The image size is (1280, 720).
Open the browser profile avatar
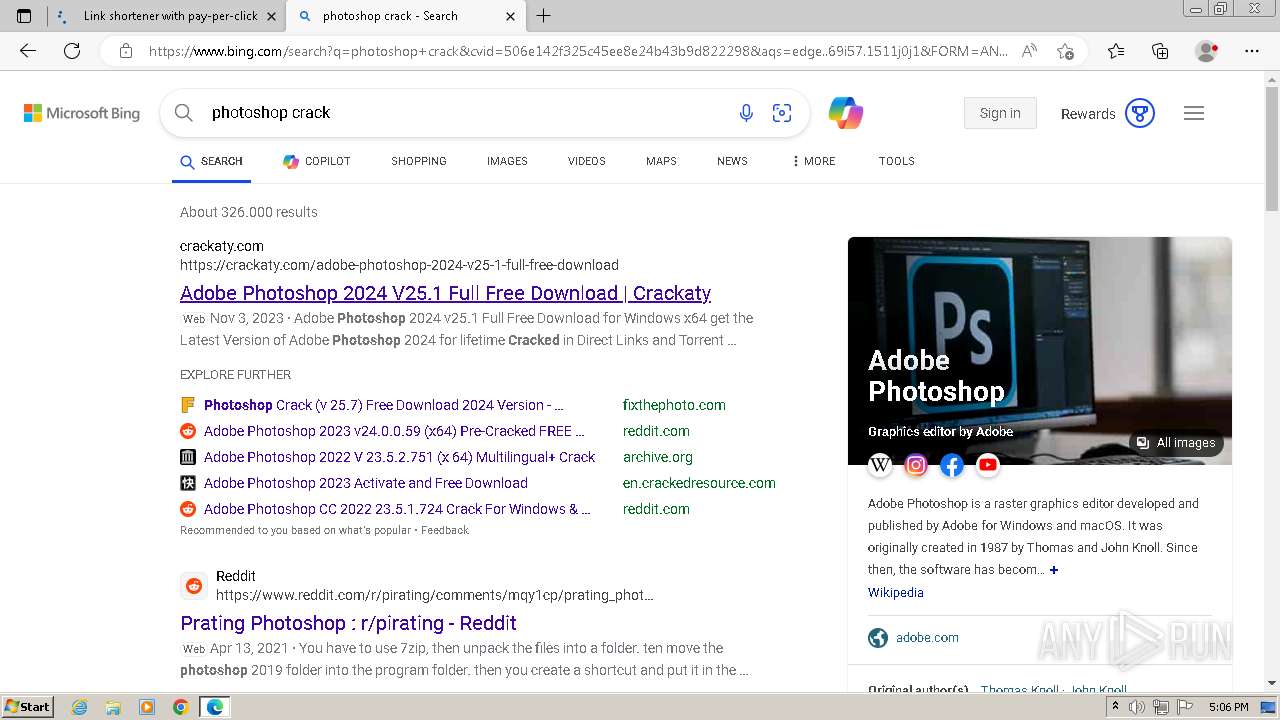1207,51
